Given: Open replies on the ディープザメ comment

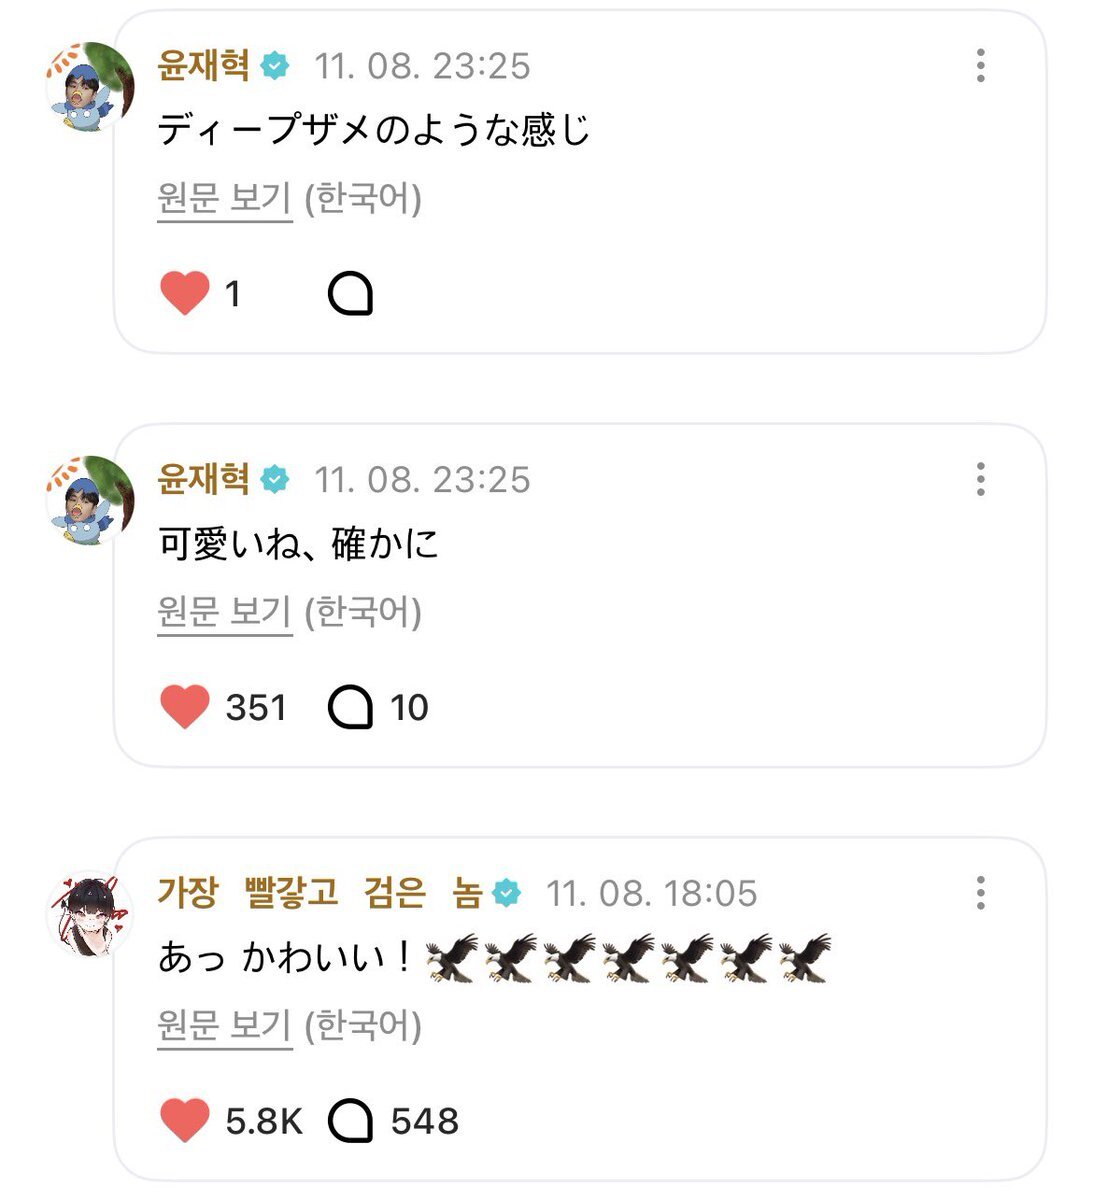Looking at the screenshot, I should point(350,294).
